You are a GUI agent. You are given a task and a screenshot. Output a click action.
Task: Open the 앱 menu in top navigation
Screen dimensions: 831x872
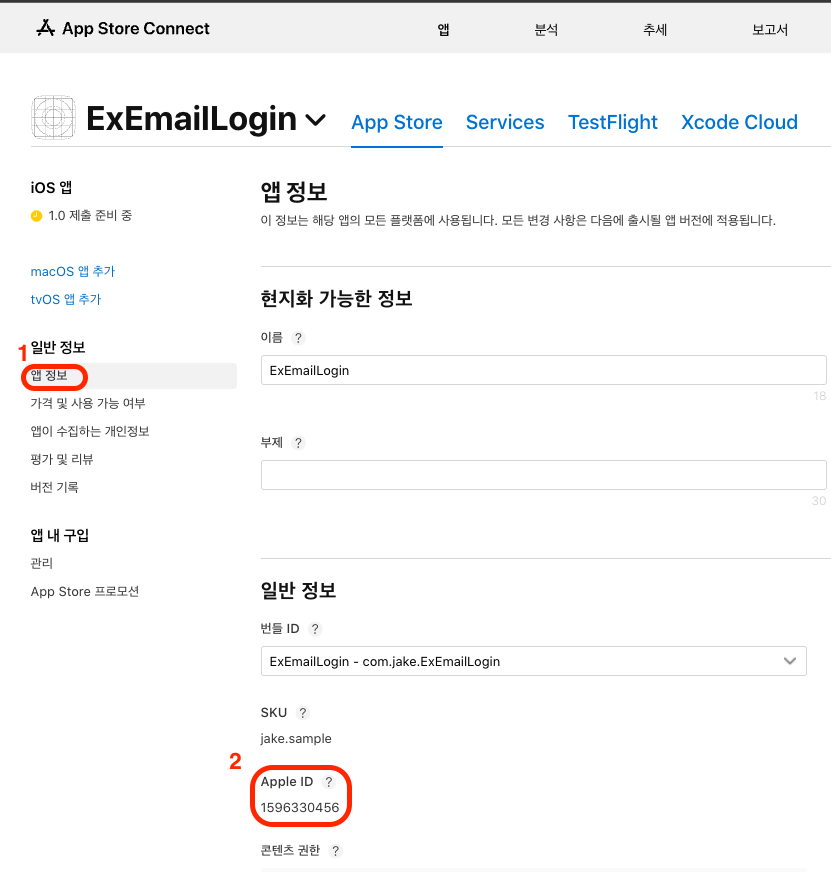[443, 29]
